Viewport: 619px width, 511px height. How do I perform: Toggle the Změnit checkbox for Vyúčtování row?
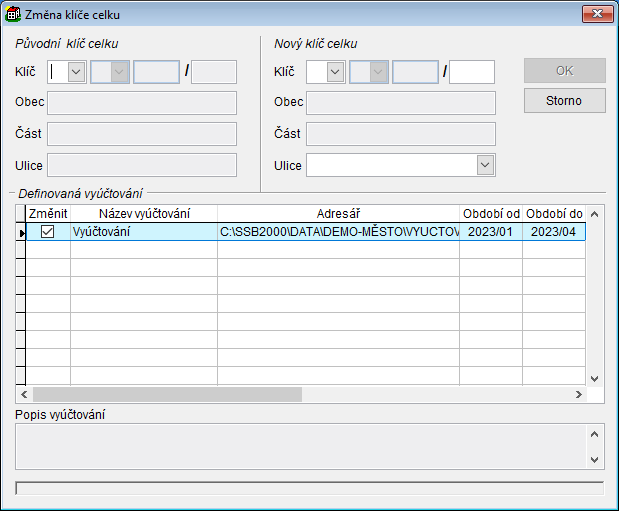pyautogui.click(x=47, y=231)
